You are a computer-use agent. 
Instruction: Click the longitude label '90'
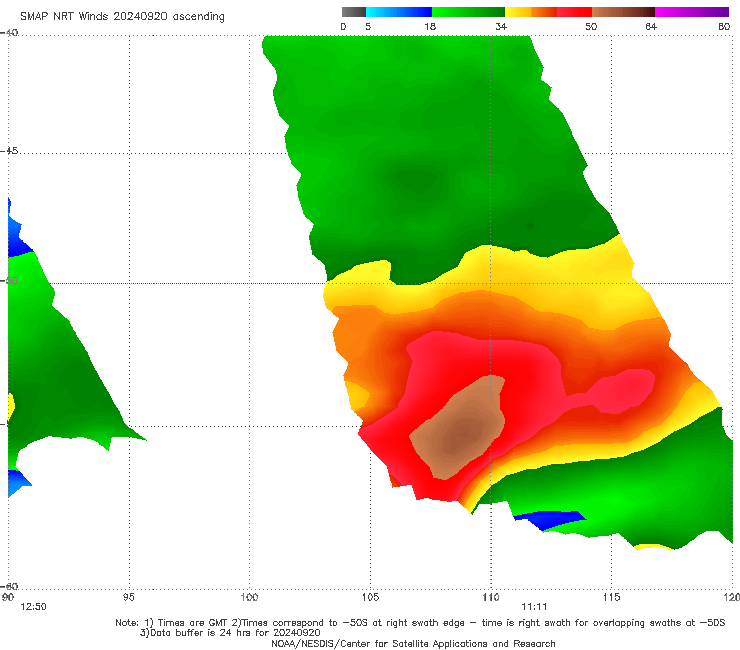click(8, 598)
